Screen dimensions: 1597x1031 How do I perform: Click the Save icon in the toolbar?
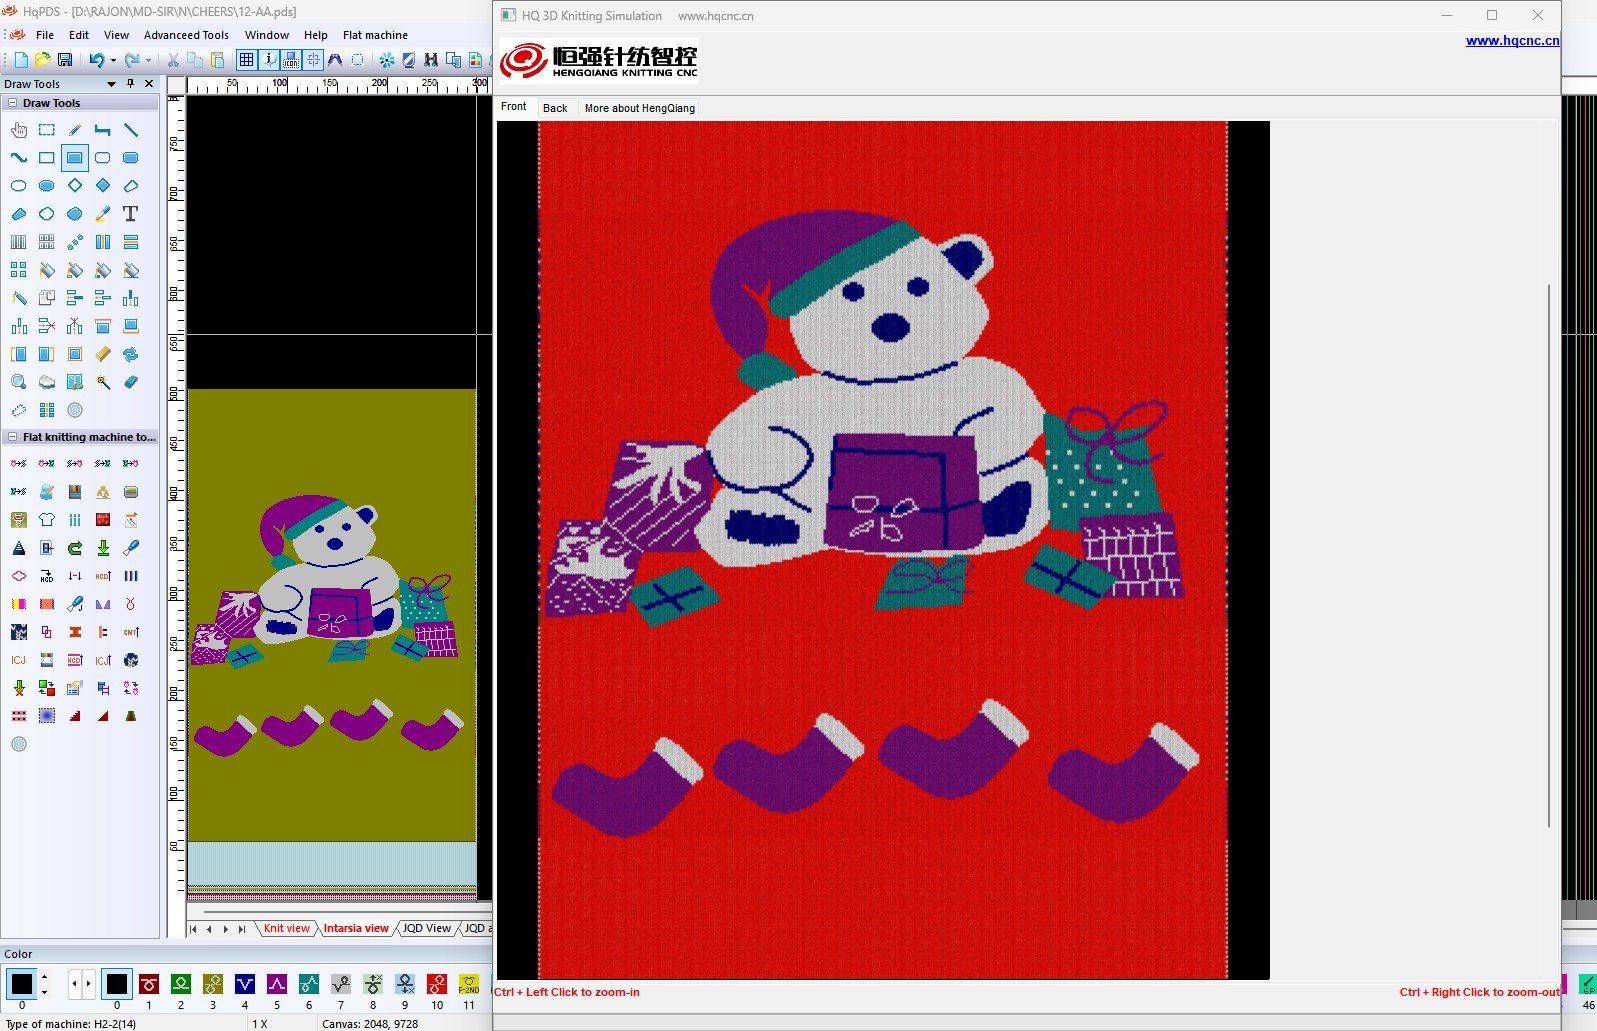click(x=65, y=60)
